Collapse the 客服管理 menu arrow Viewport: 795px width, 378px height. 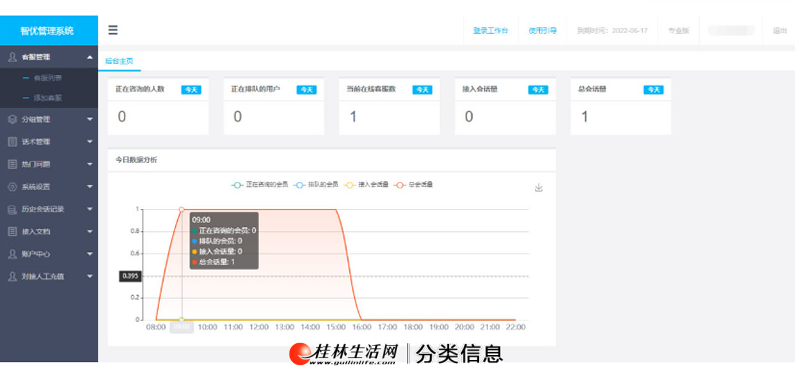[90, 57]
